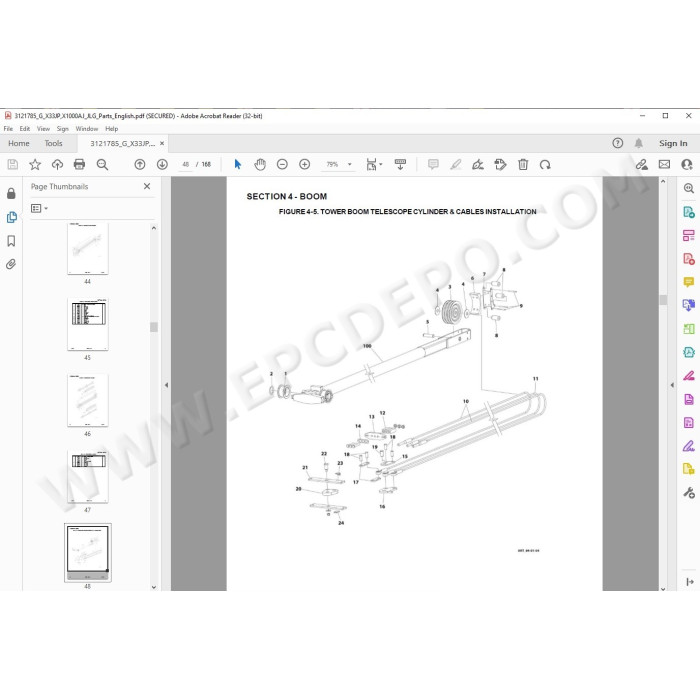Click the share with others person icon
The height and width of the screenshot is (700, 700).
click(x=687, y=165)
